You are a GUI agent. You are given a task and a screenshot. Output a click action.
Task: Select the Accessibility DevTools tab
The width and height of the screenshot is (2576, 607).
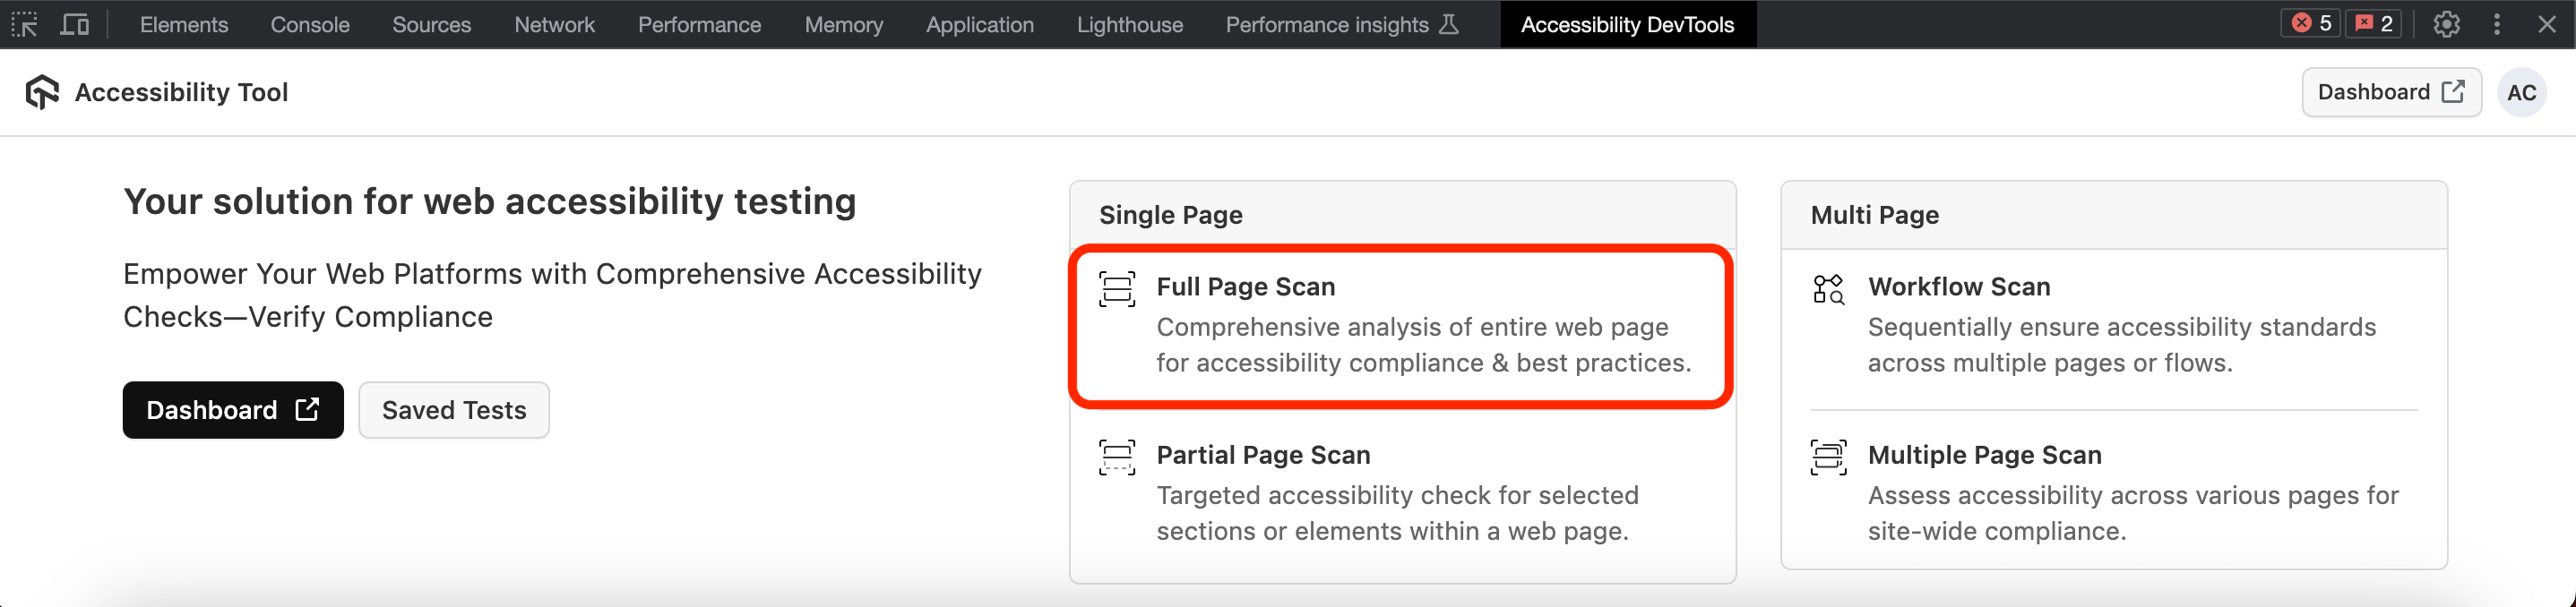(1627, 24)
